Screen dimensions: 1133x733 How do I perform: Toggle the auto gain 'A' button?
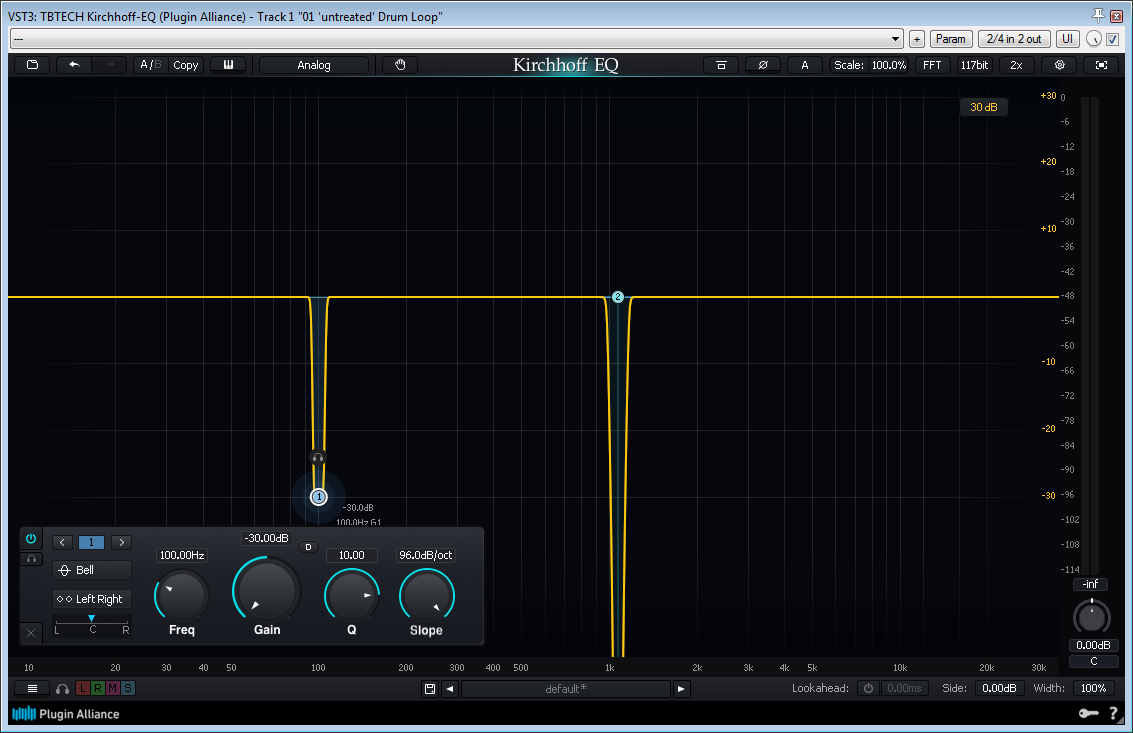[804, 65]
